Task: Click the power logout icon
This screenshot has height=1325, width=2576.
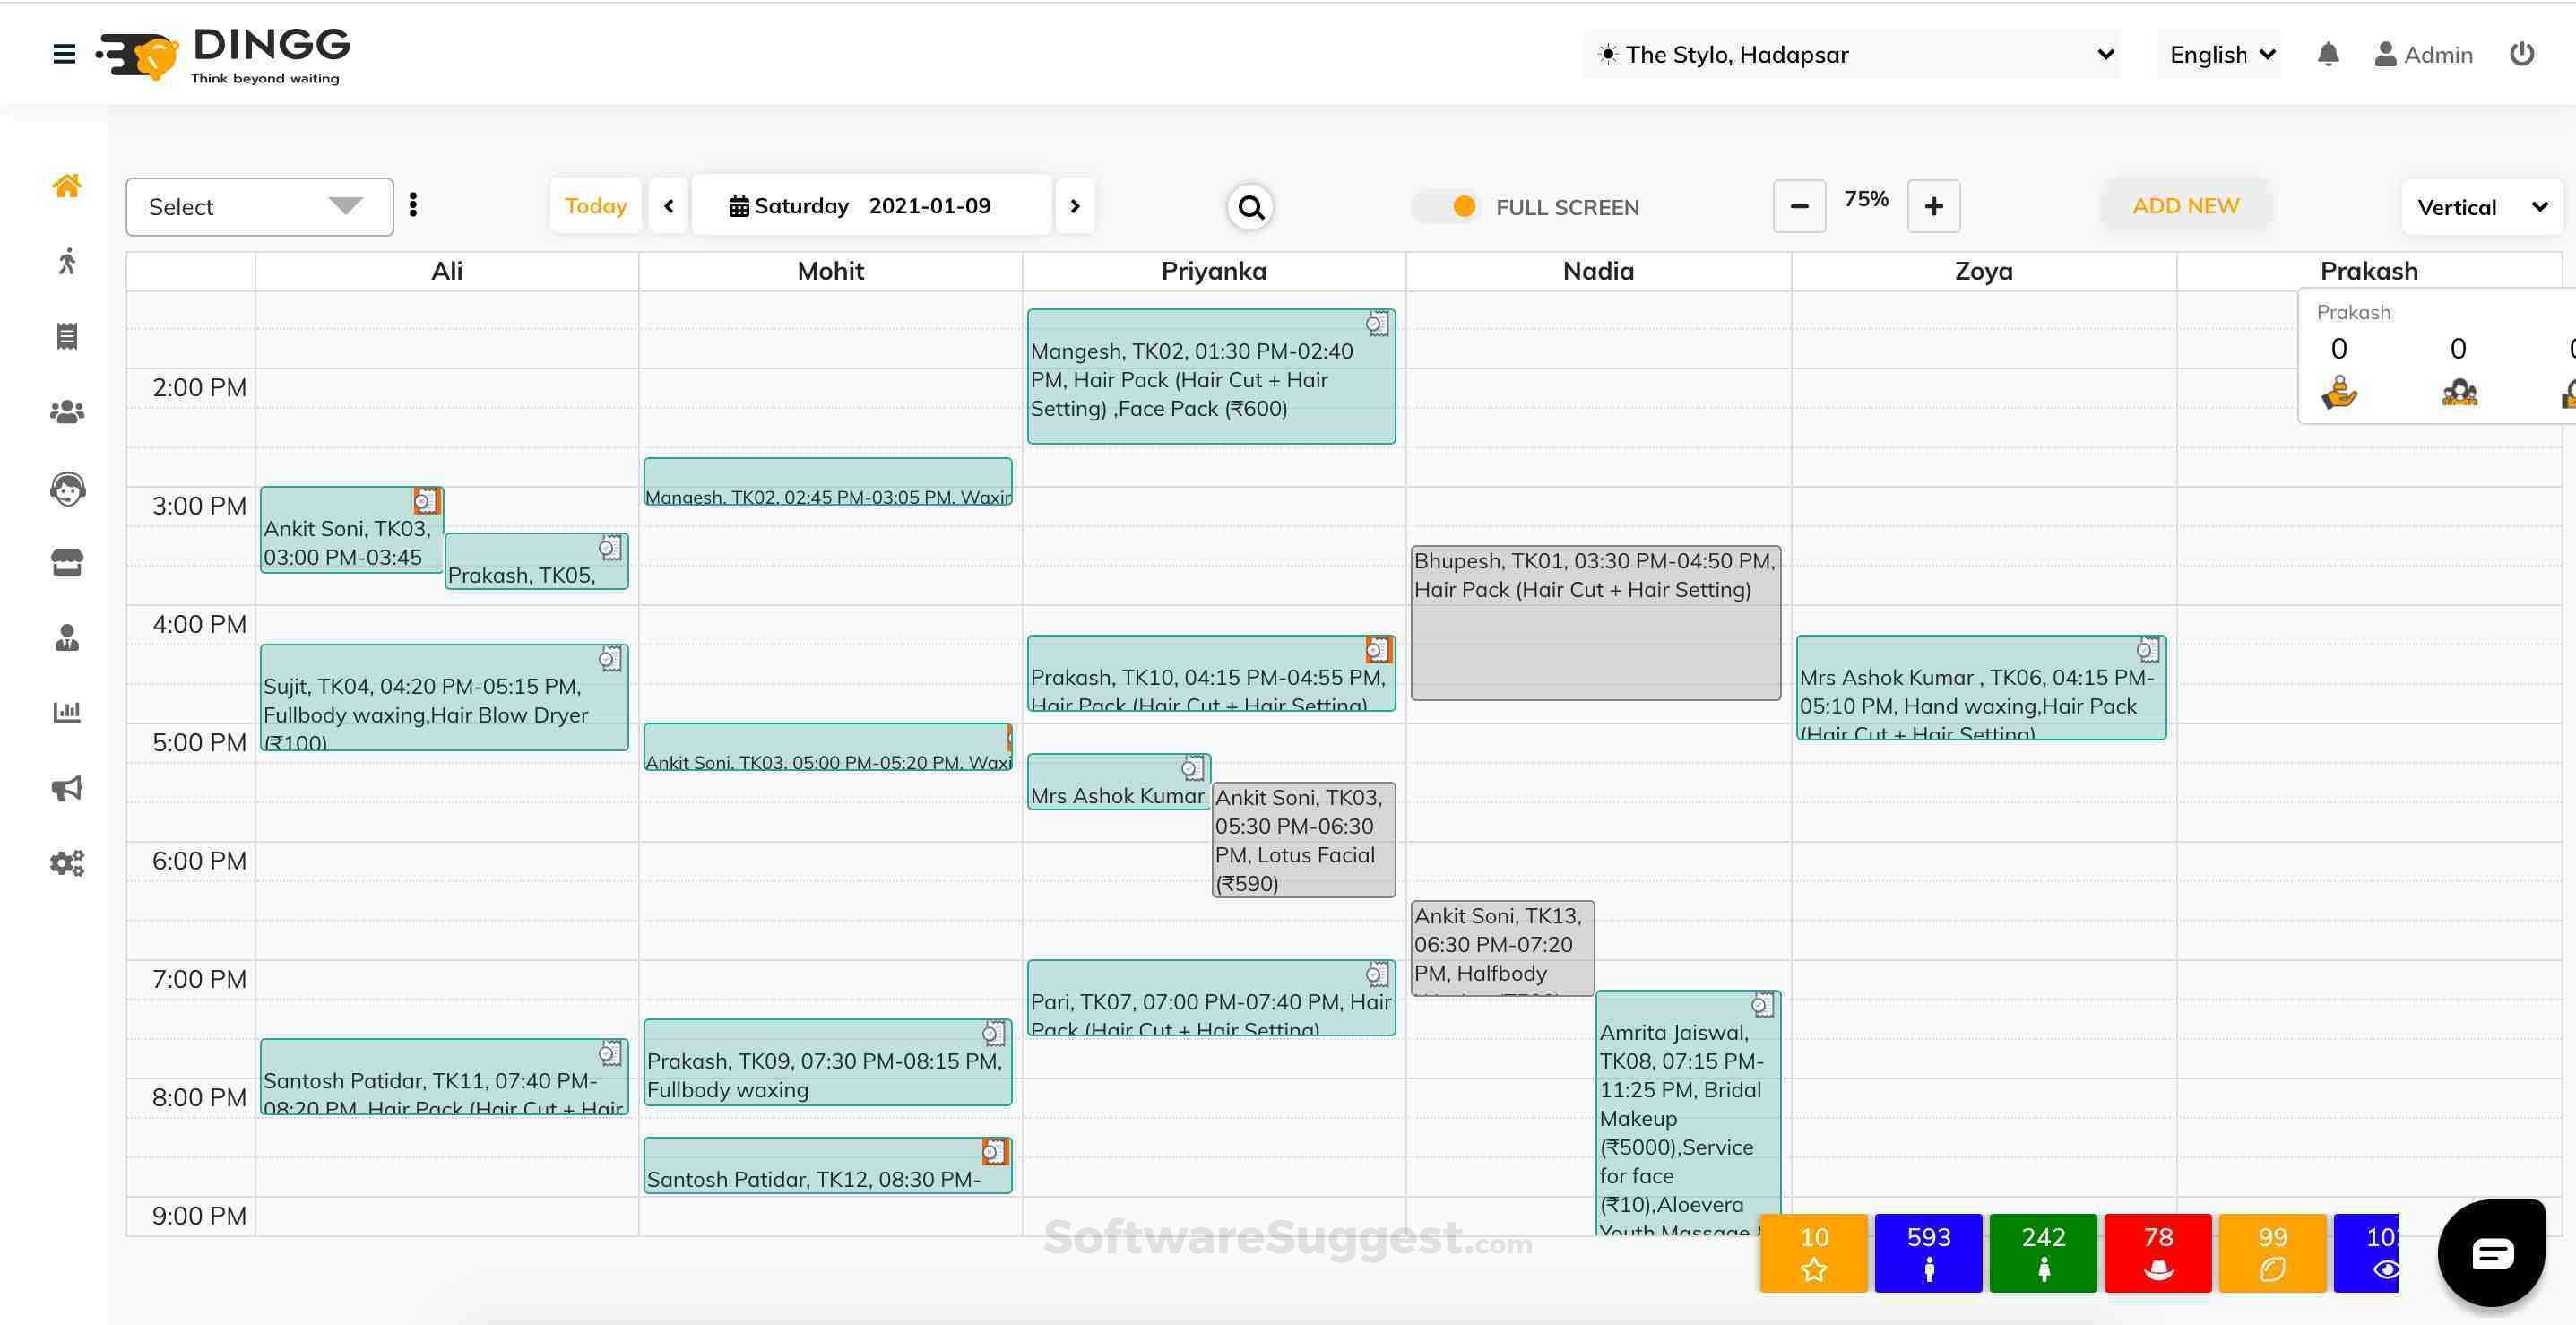Action: tap(2521, 54)
